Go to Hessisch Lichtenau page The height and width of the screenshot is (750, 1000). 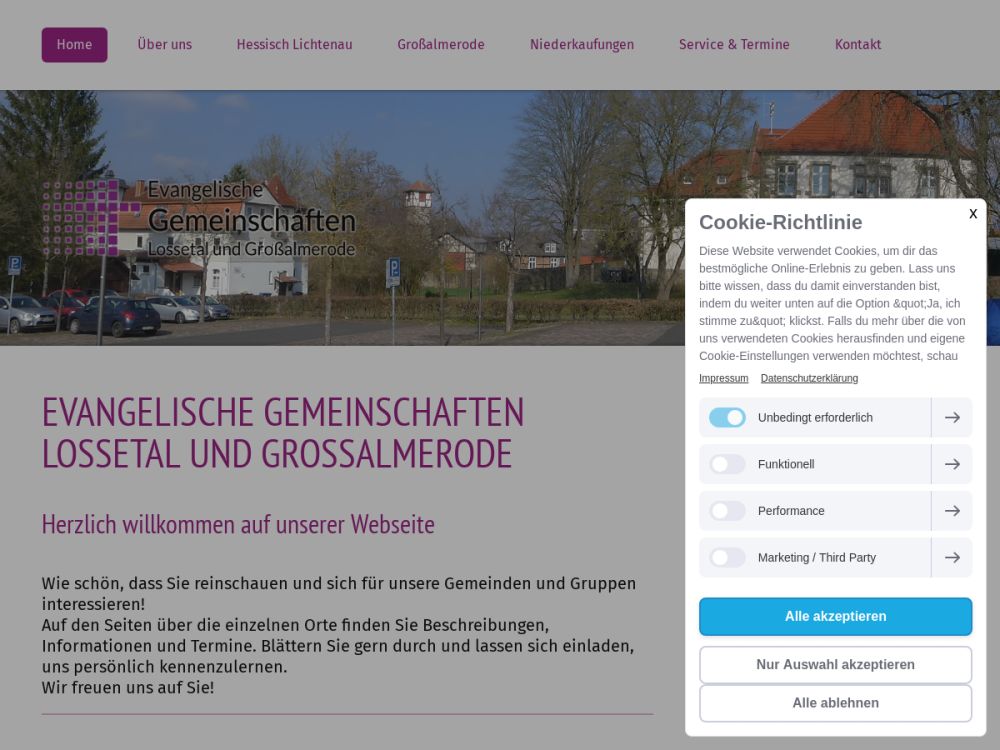[294, 45]
